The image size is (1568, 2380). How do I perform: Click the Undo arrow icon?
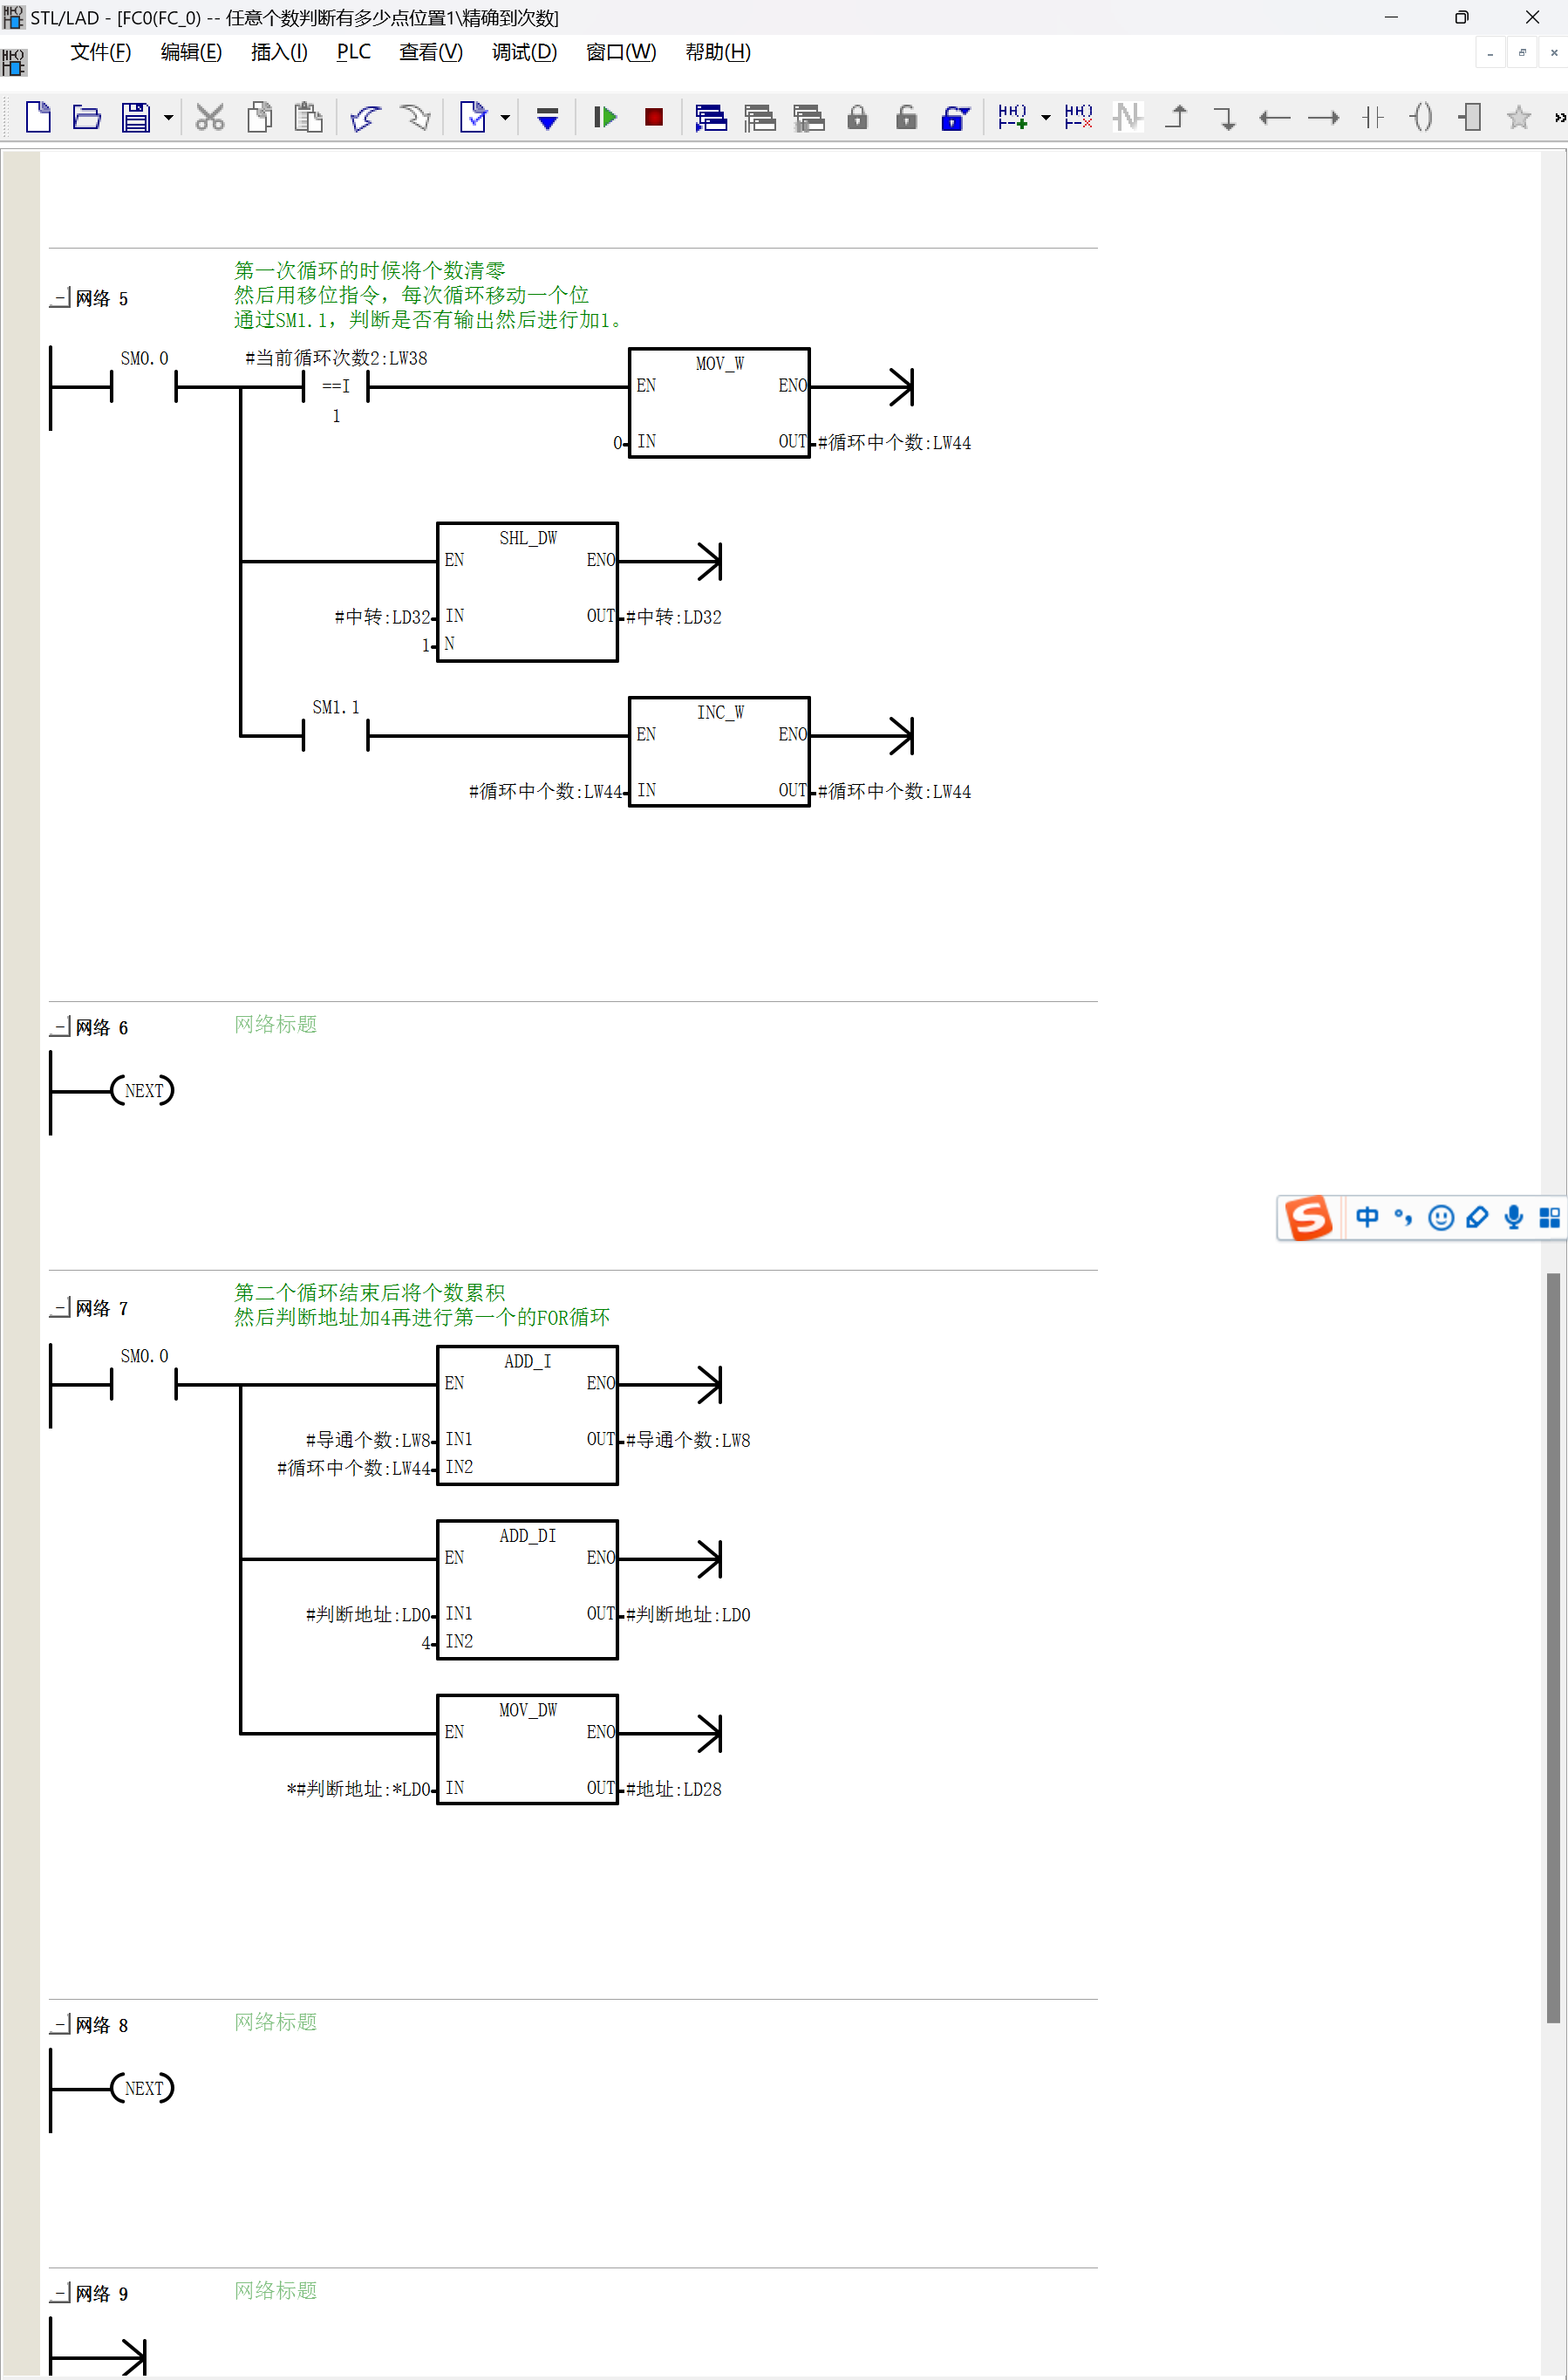[x=365, y=117]
